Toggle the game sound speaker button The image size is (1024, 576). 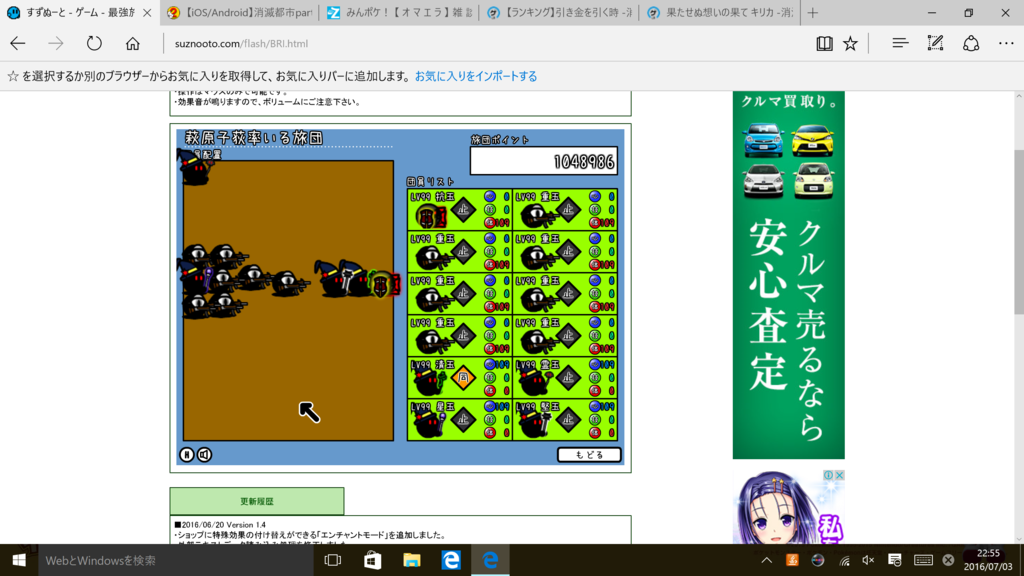[x=204, y=455]
